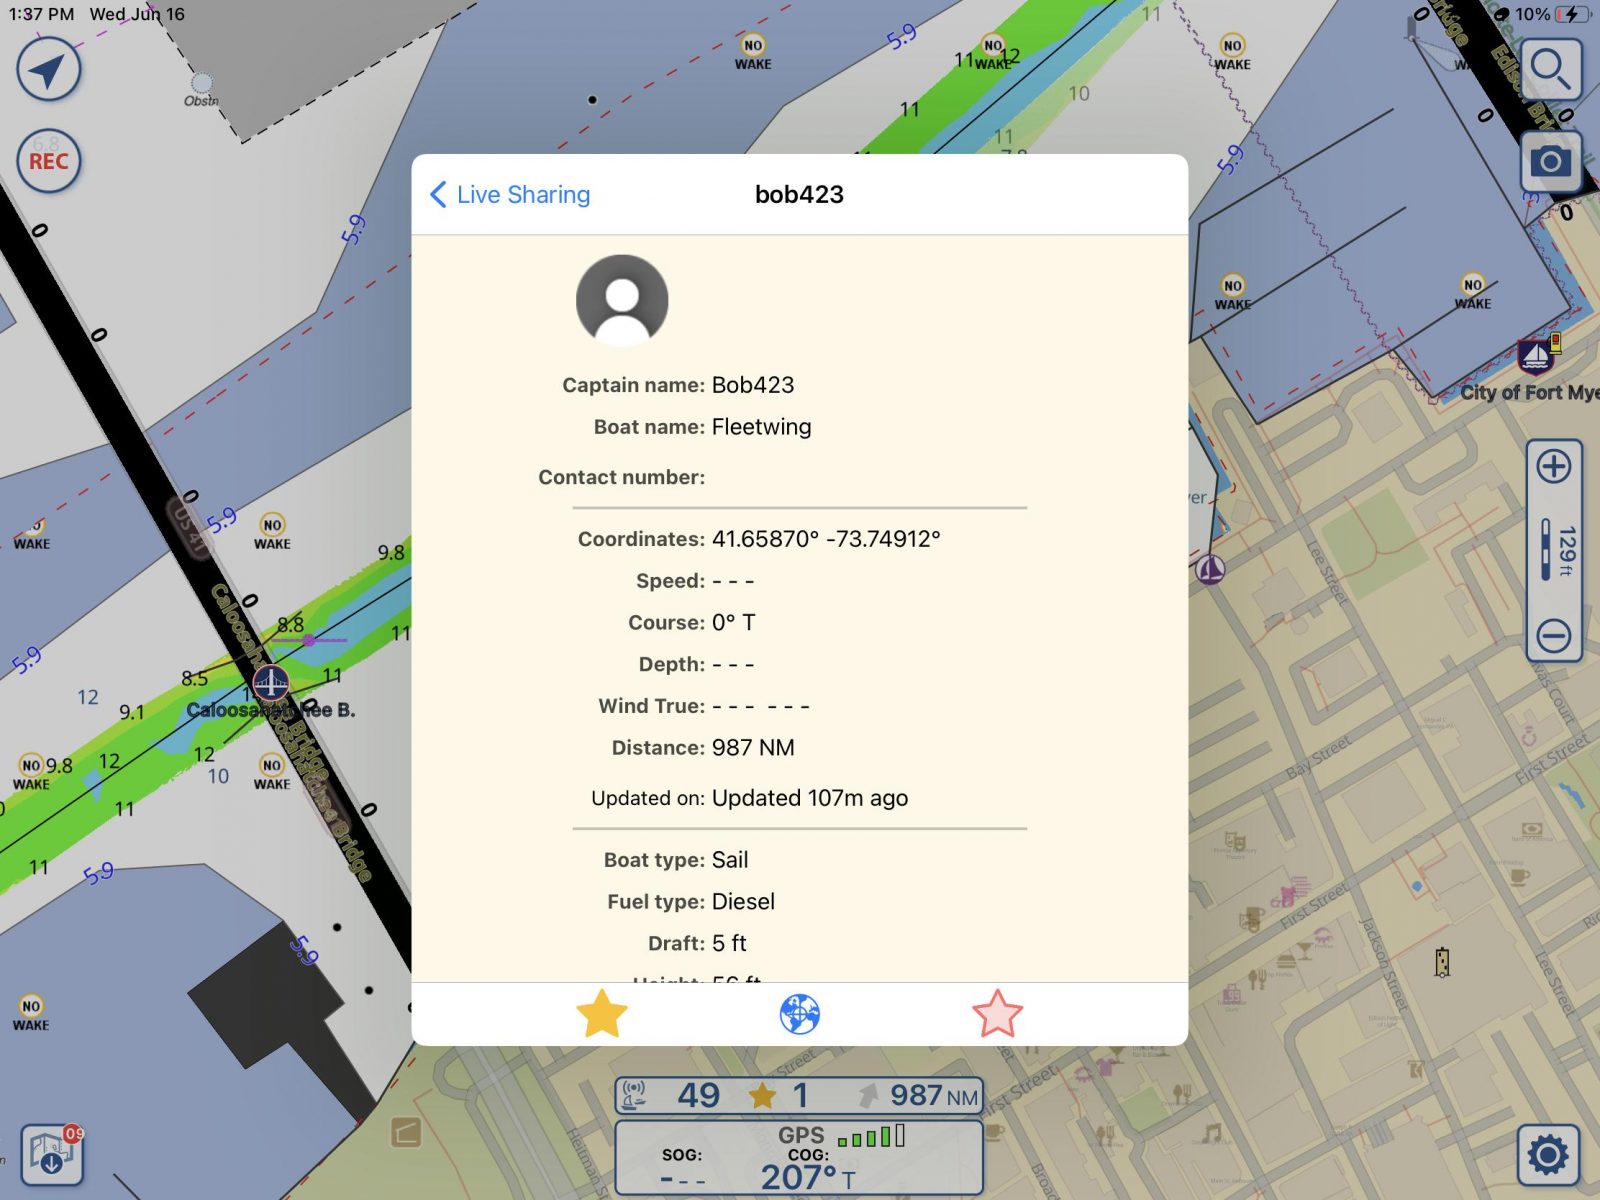Open the map search magnifier
Screen dimensions: 1600x1200
[x=1550, y=70]
